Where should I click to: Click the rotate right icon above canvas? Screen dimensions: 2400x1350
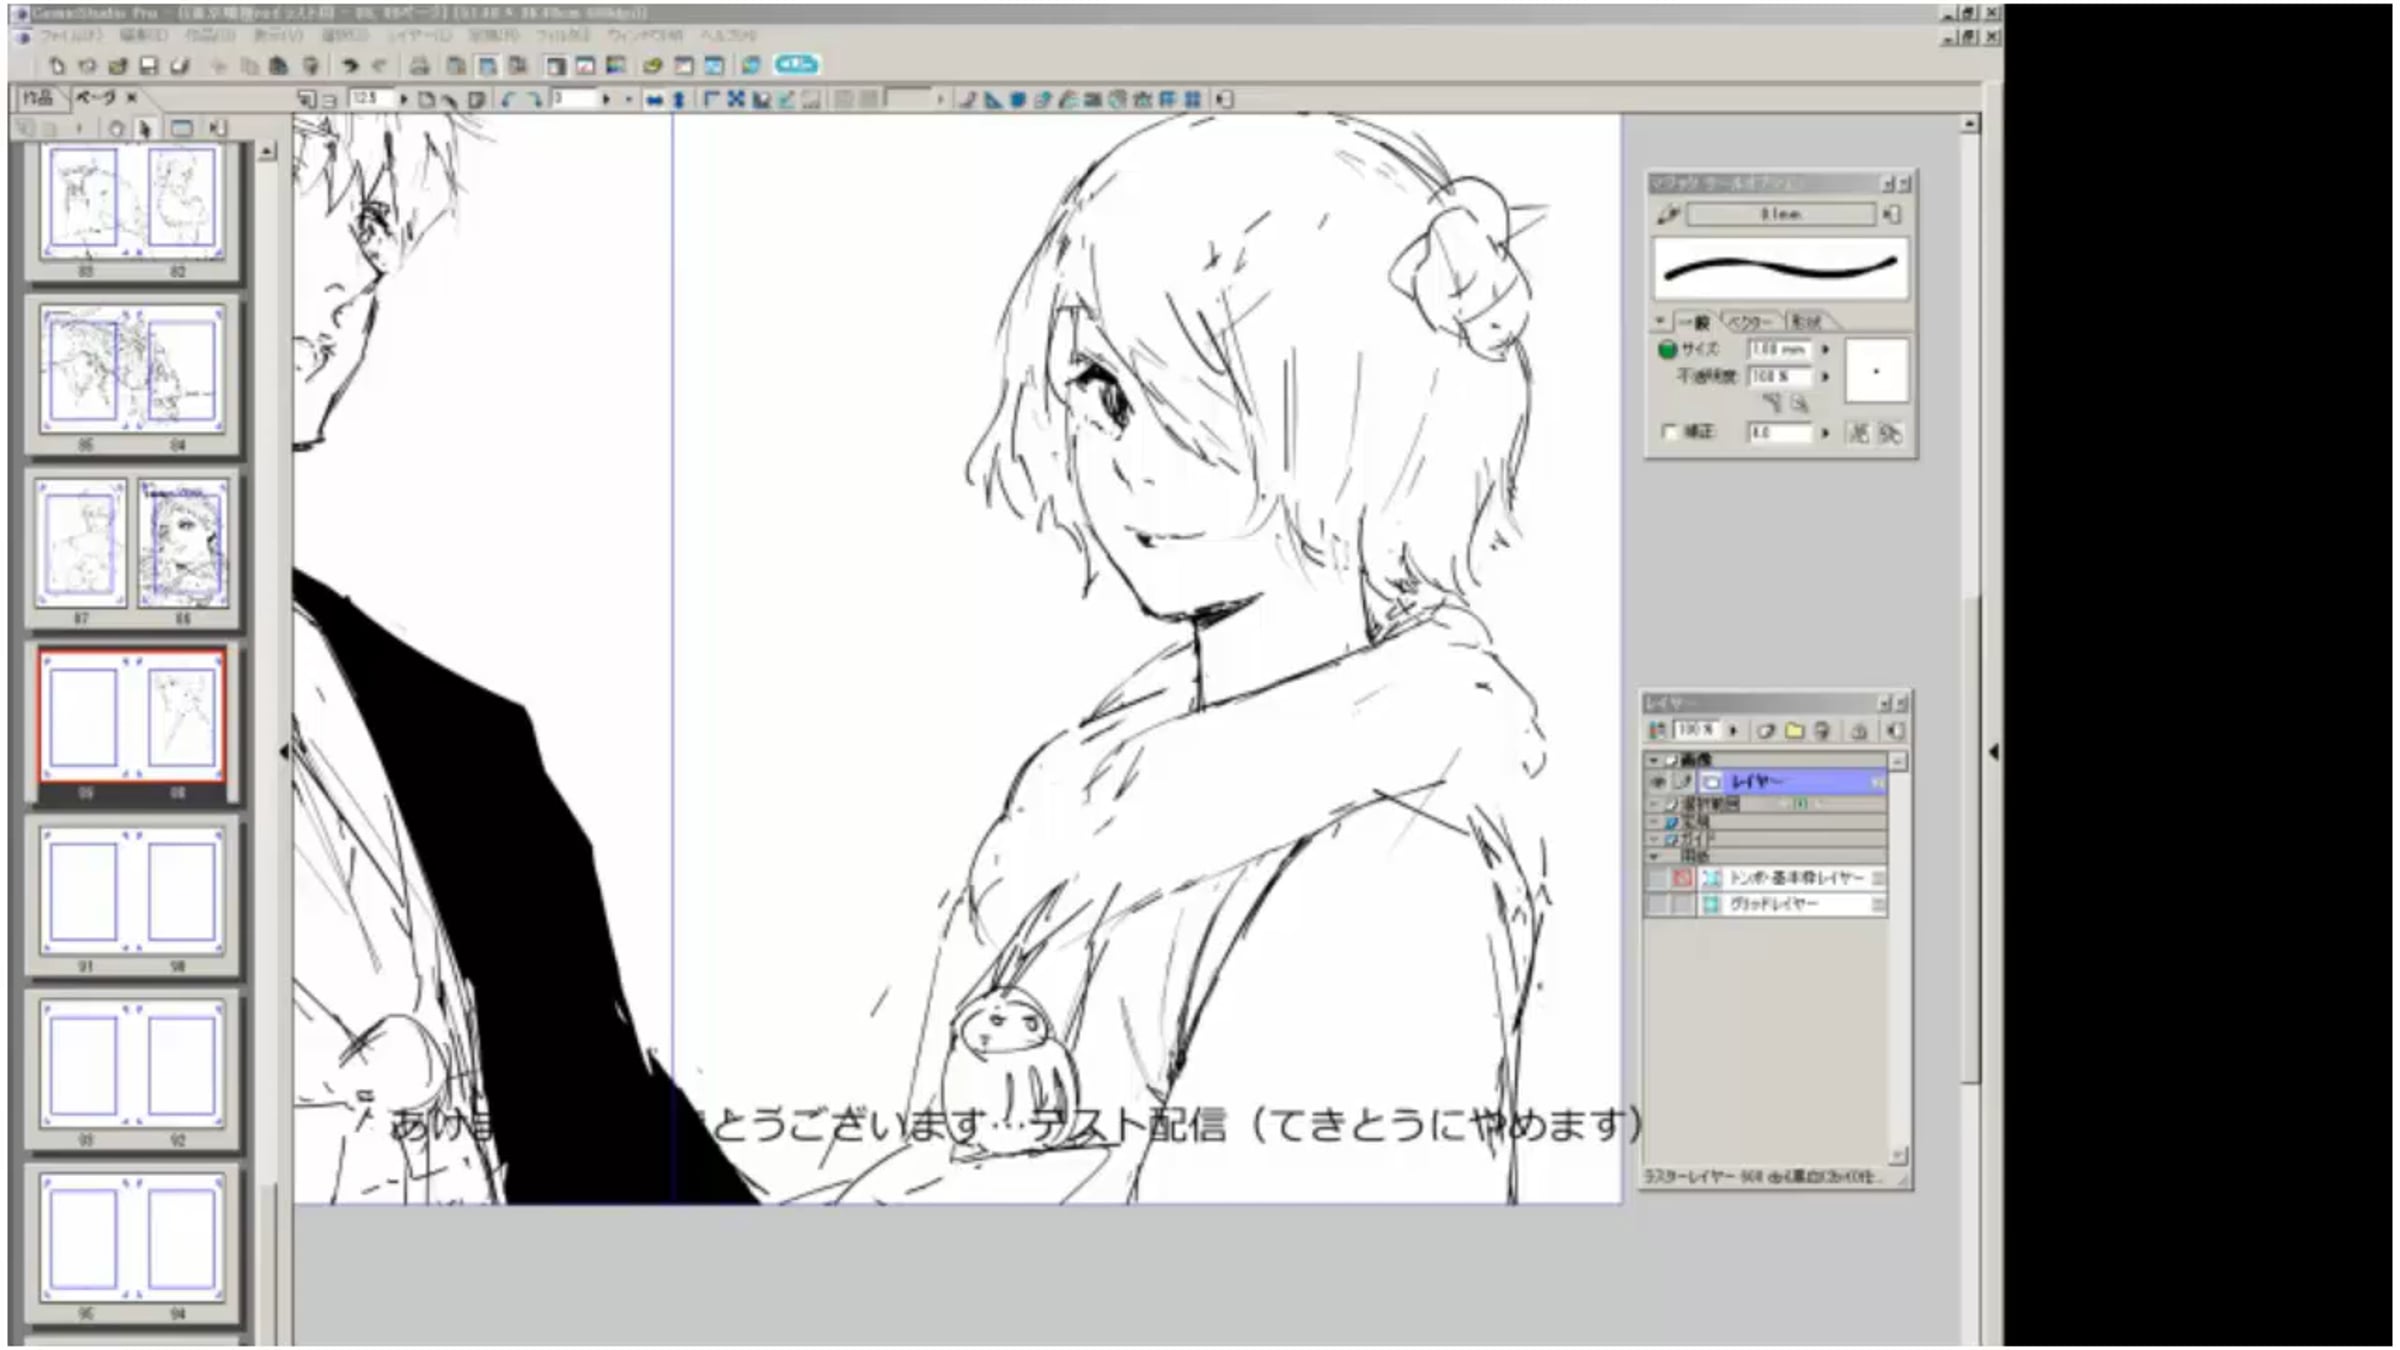coord(535,99)
